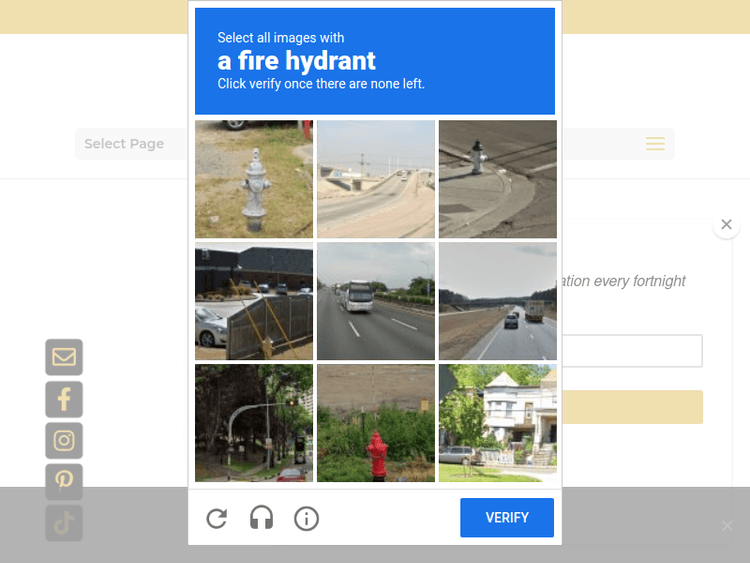Open the Select Page menu

click(124, 144)
